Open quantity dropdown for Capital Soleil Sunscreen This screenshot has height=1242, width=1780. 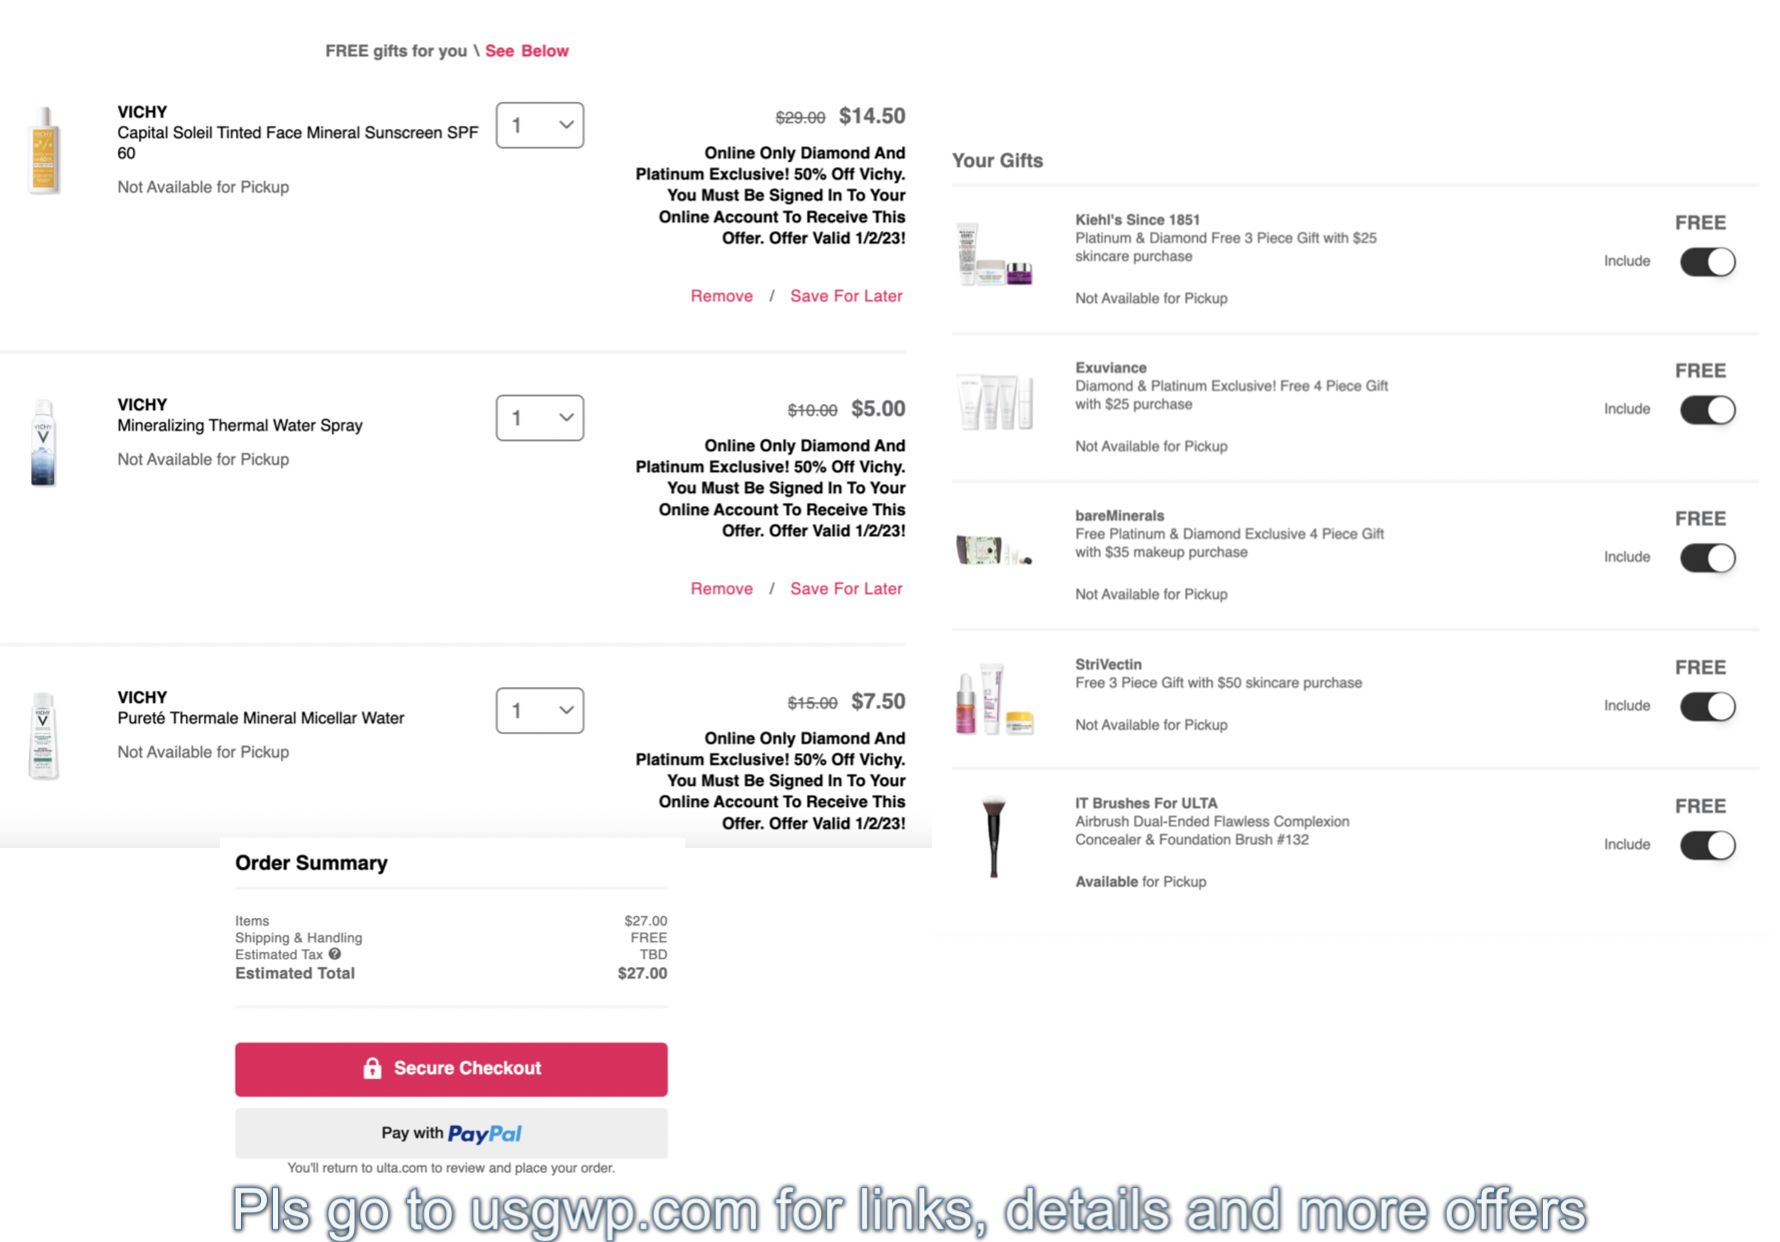[x=540, y=125]
